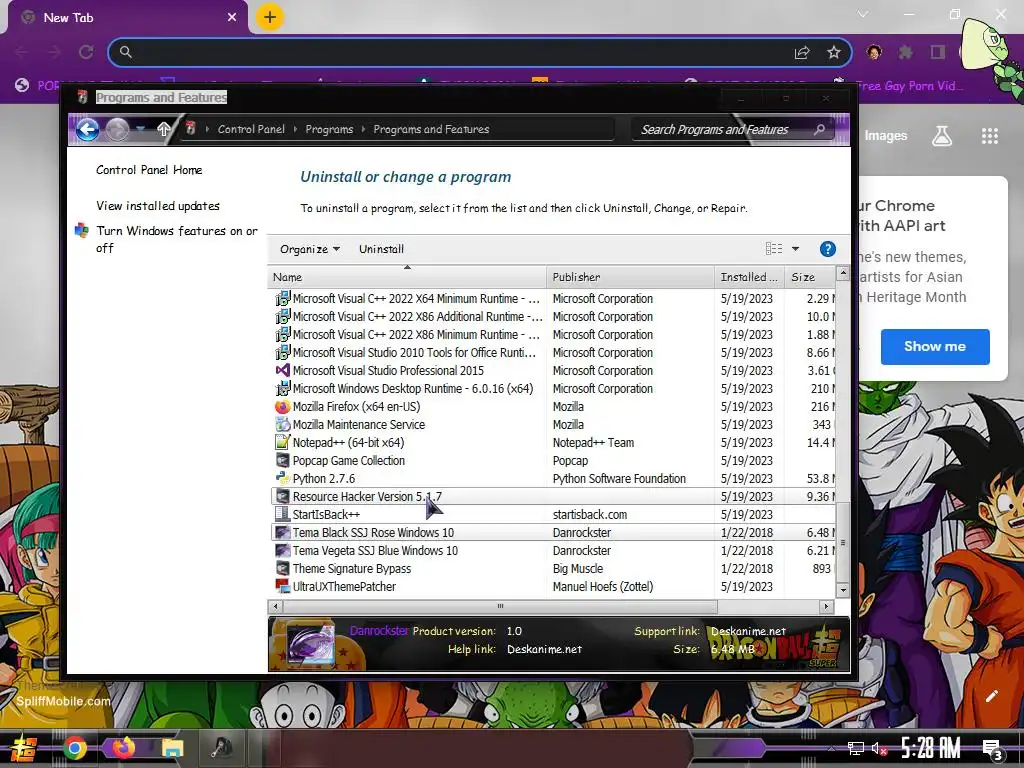This screenshot has height=768, width=1024.
Task: Open the Chrome profile avatar
Action: click(x=874, y=52)
